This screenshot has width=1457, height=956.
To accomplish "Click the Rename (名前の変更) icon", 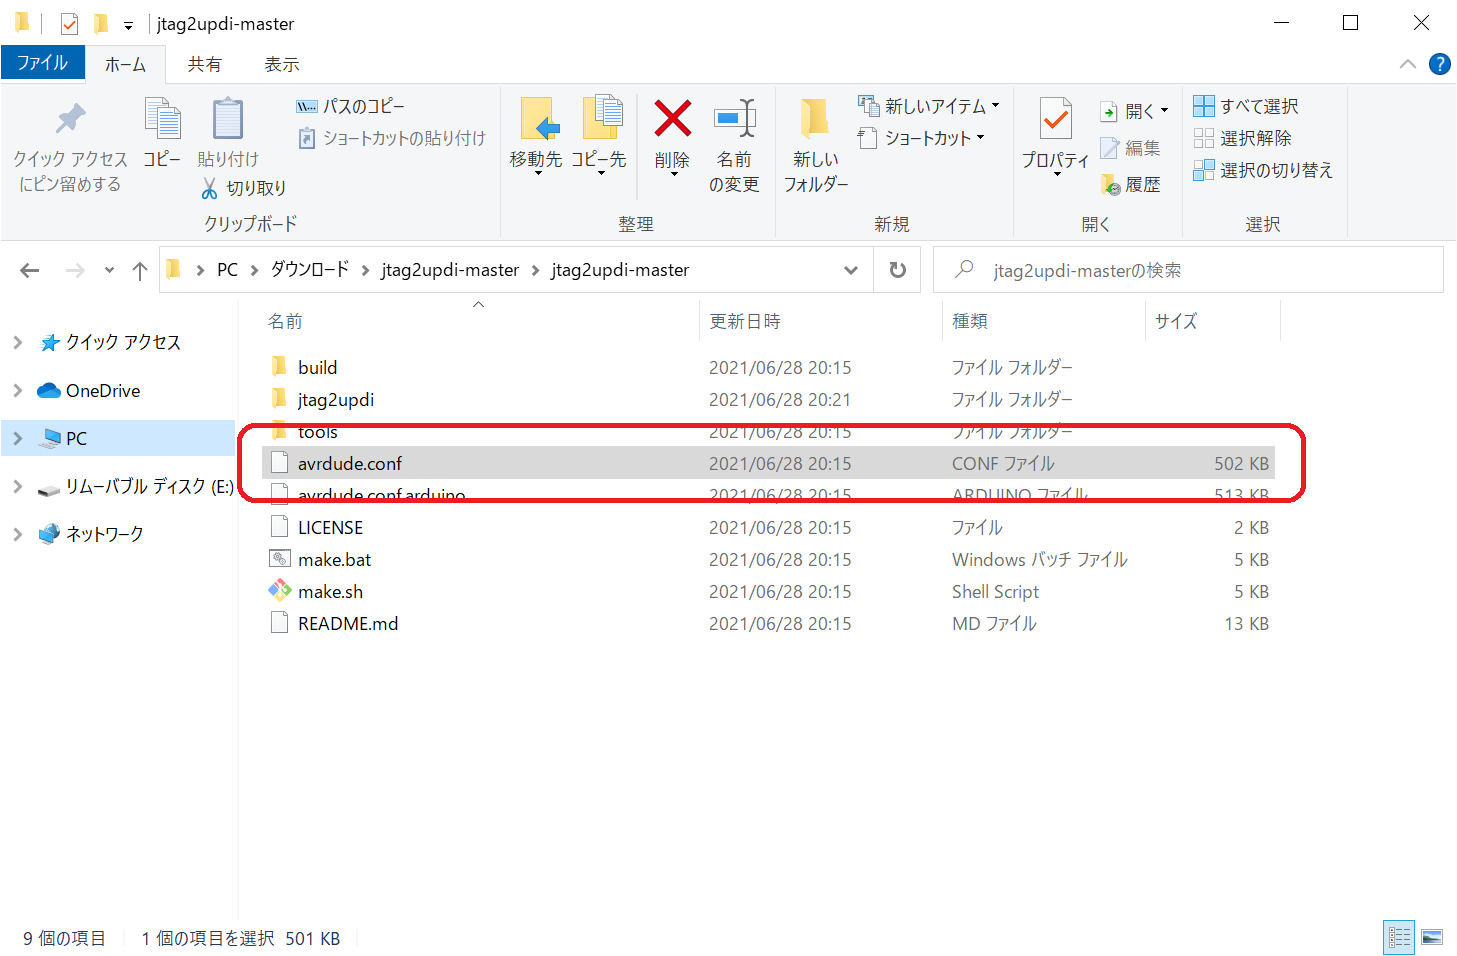I will coord(734,120).
